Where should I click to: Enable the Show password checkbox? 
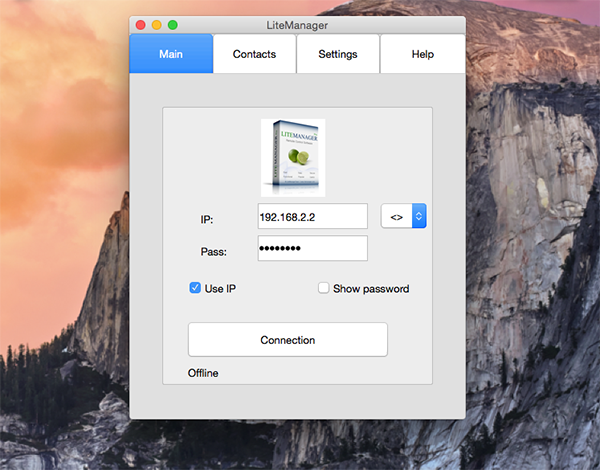(x=323, y=288)
